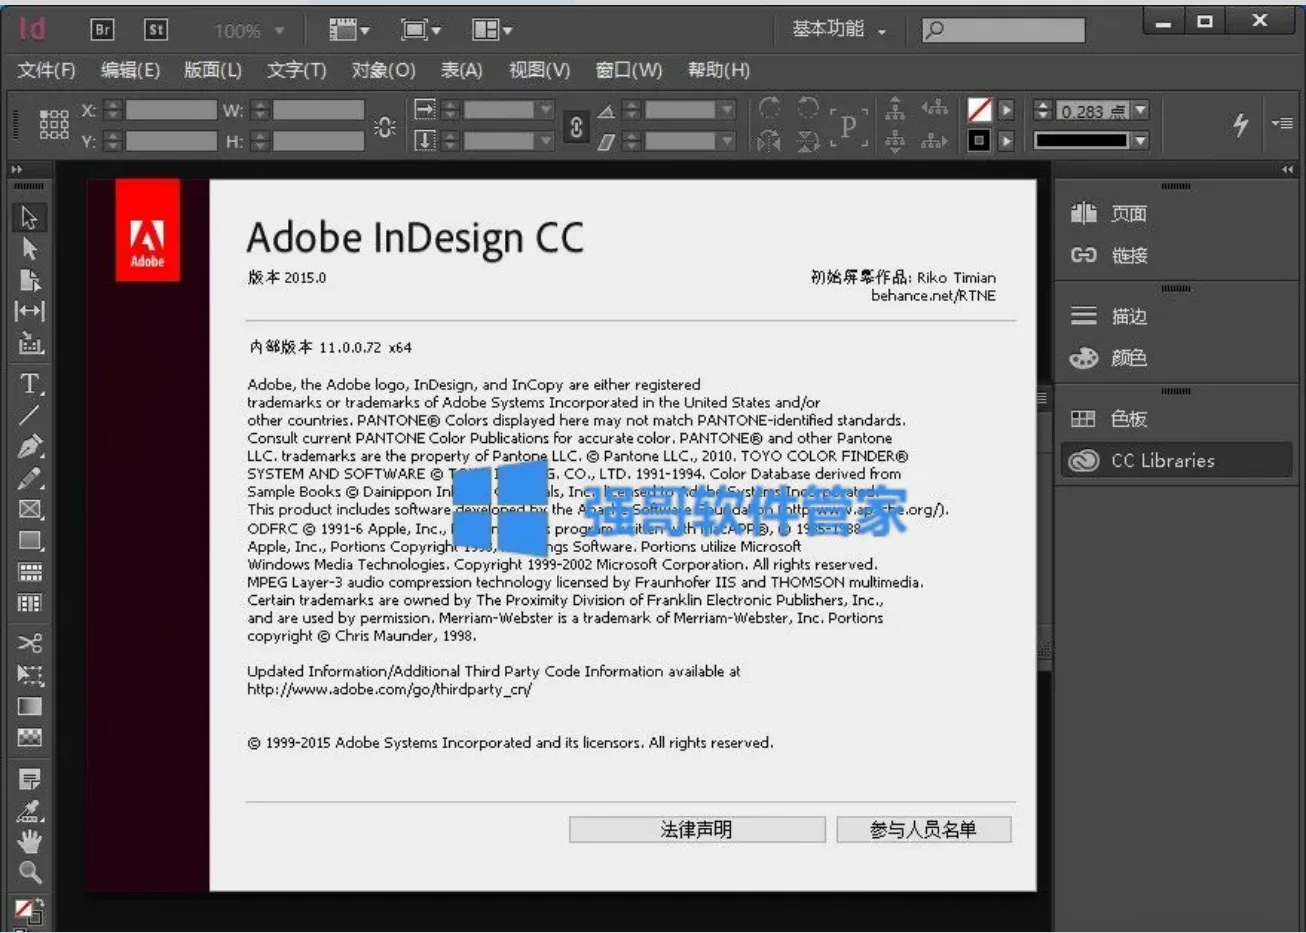Open Adobe Stock via St icon

coord(156,30)
